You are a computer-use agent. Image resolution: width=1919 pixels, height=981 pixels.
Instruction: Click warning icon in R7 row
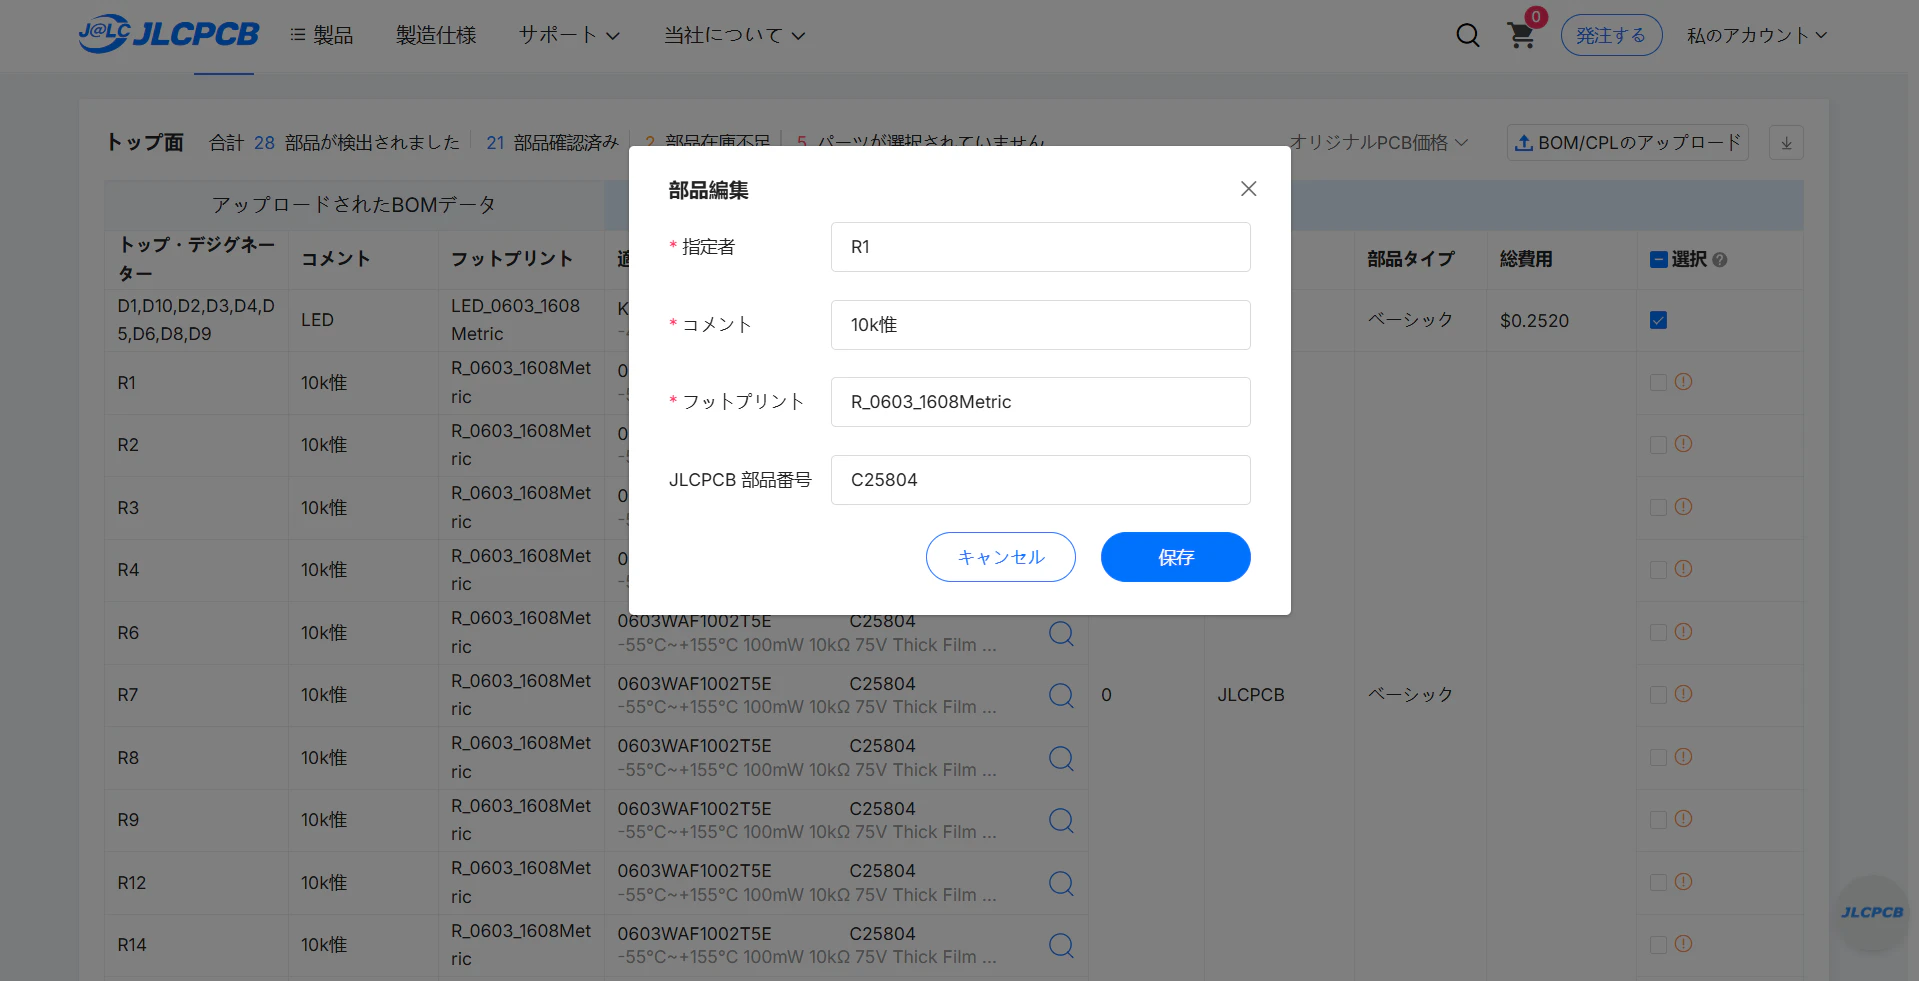[1683, 694]
